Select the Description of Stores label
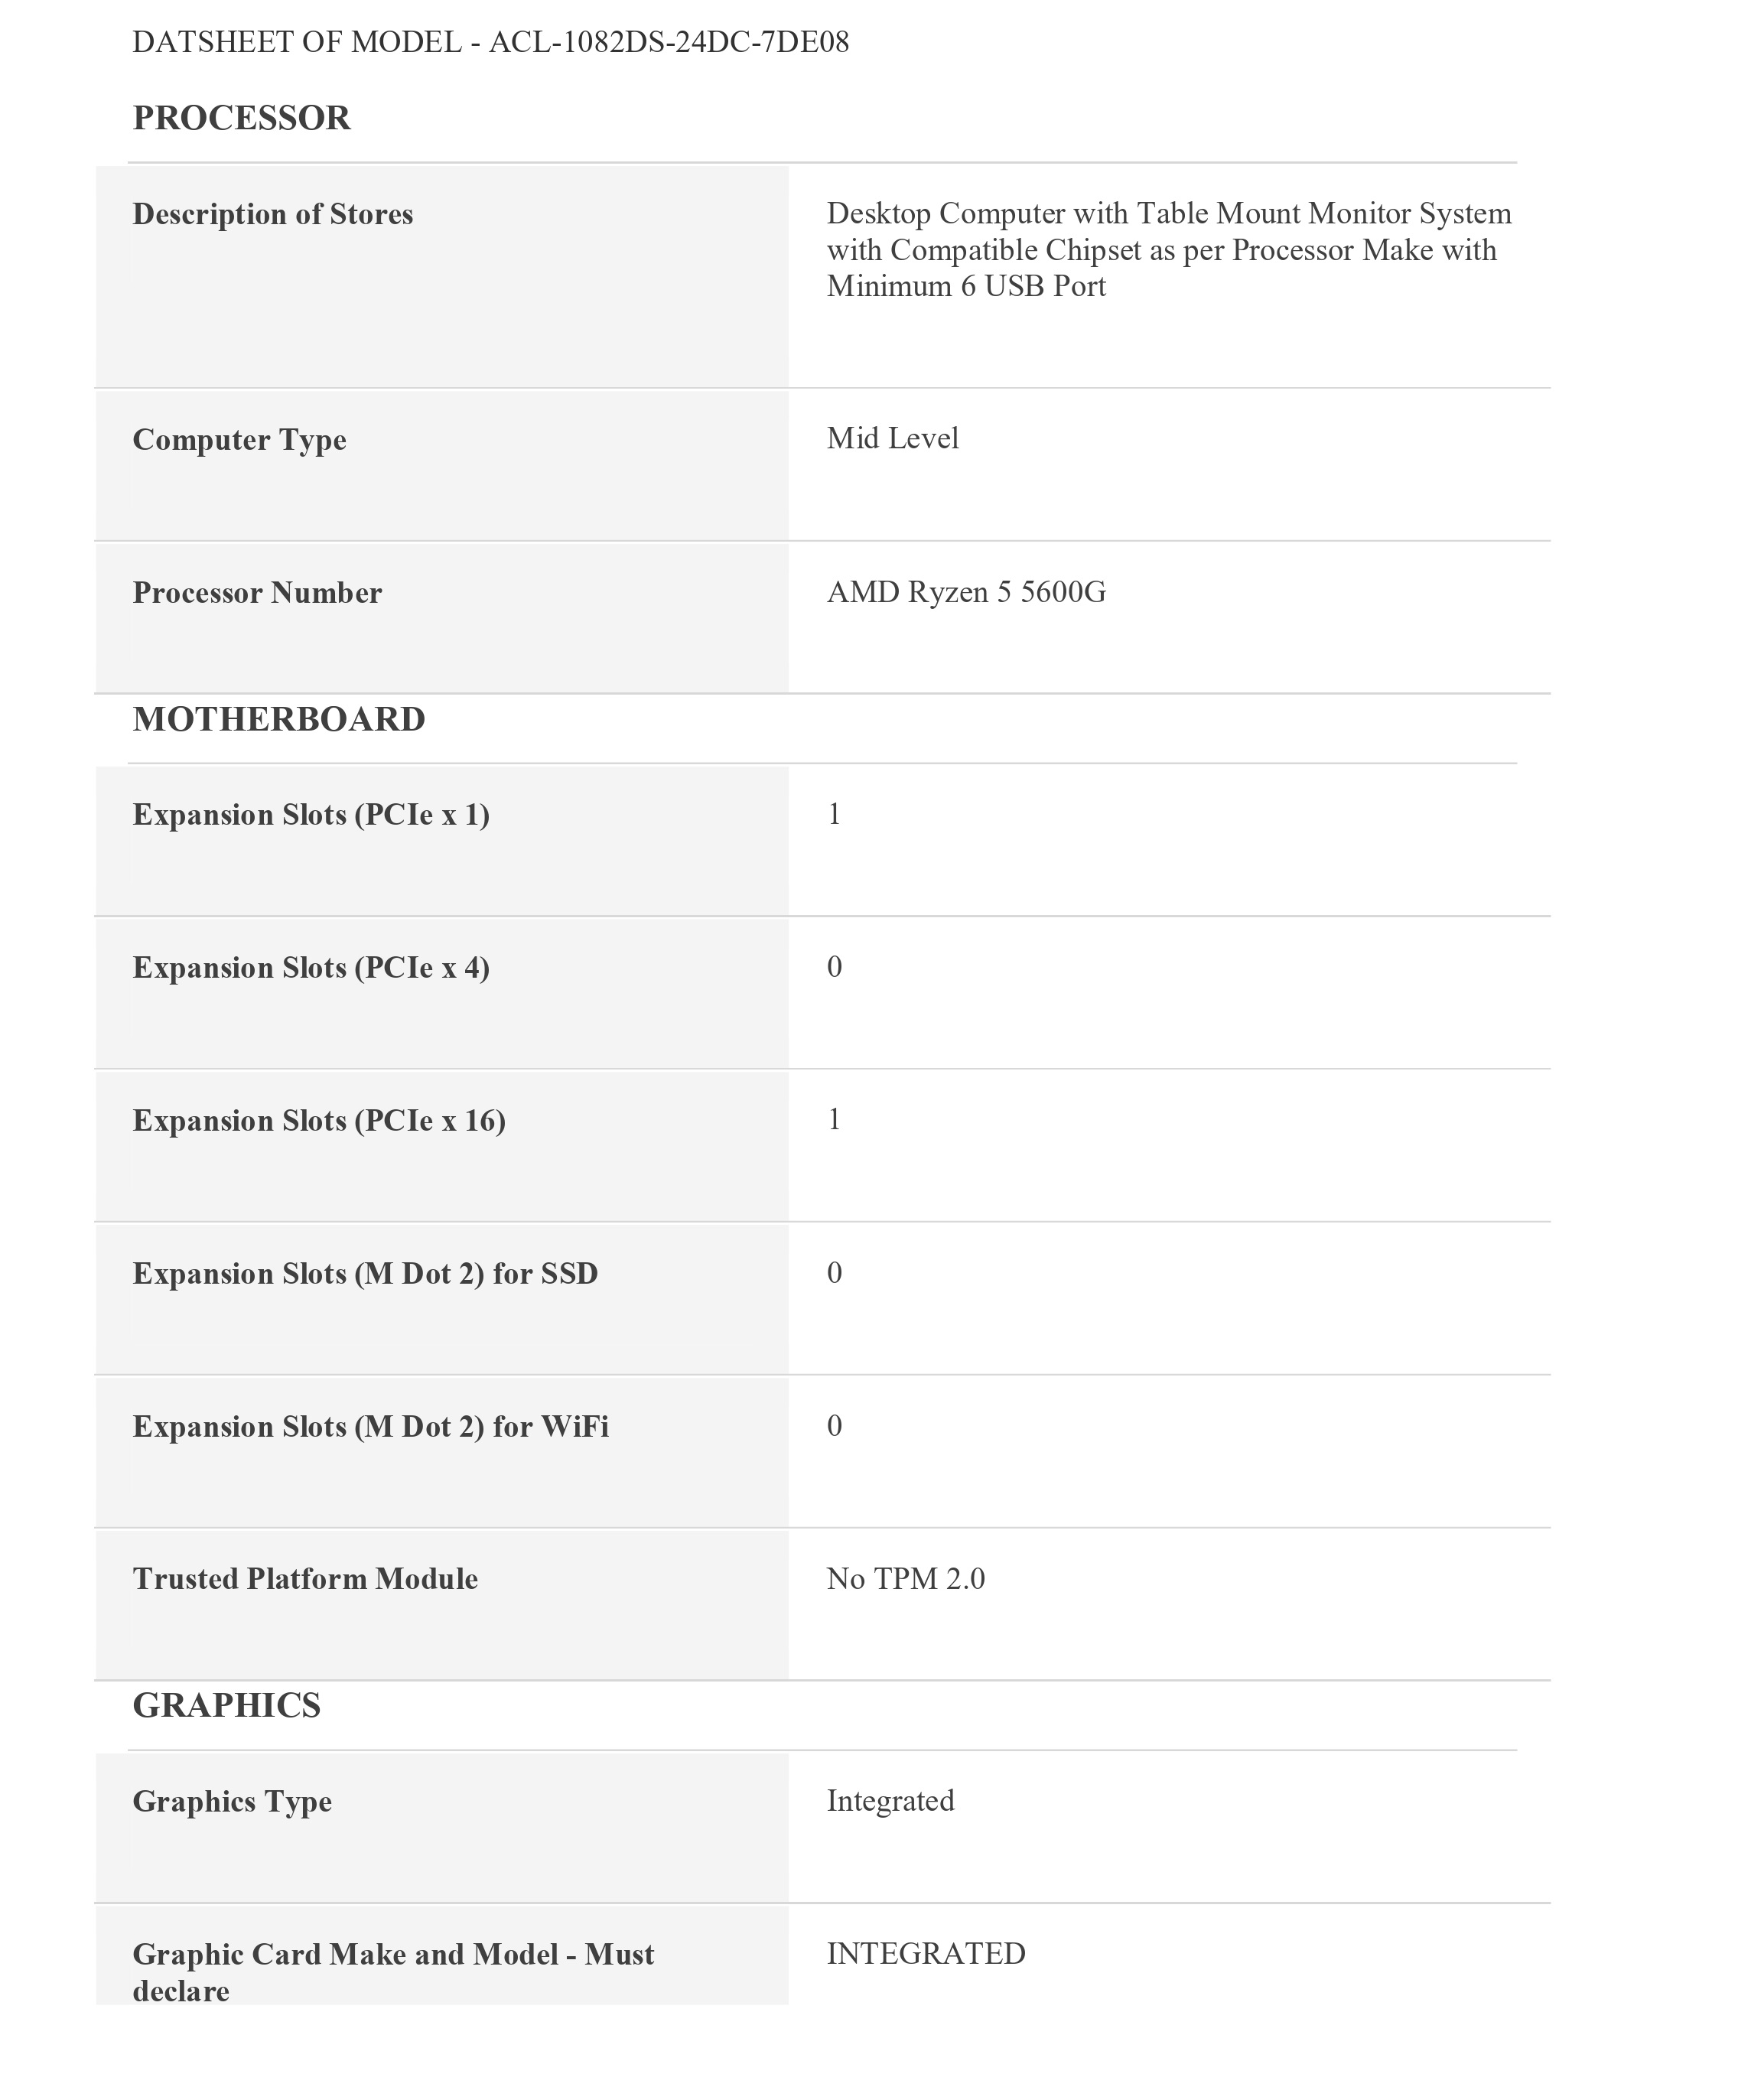1751x2100 pixels. click(x=272, y=214)
